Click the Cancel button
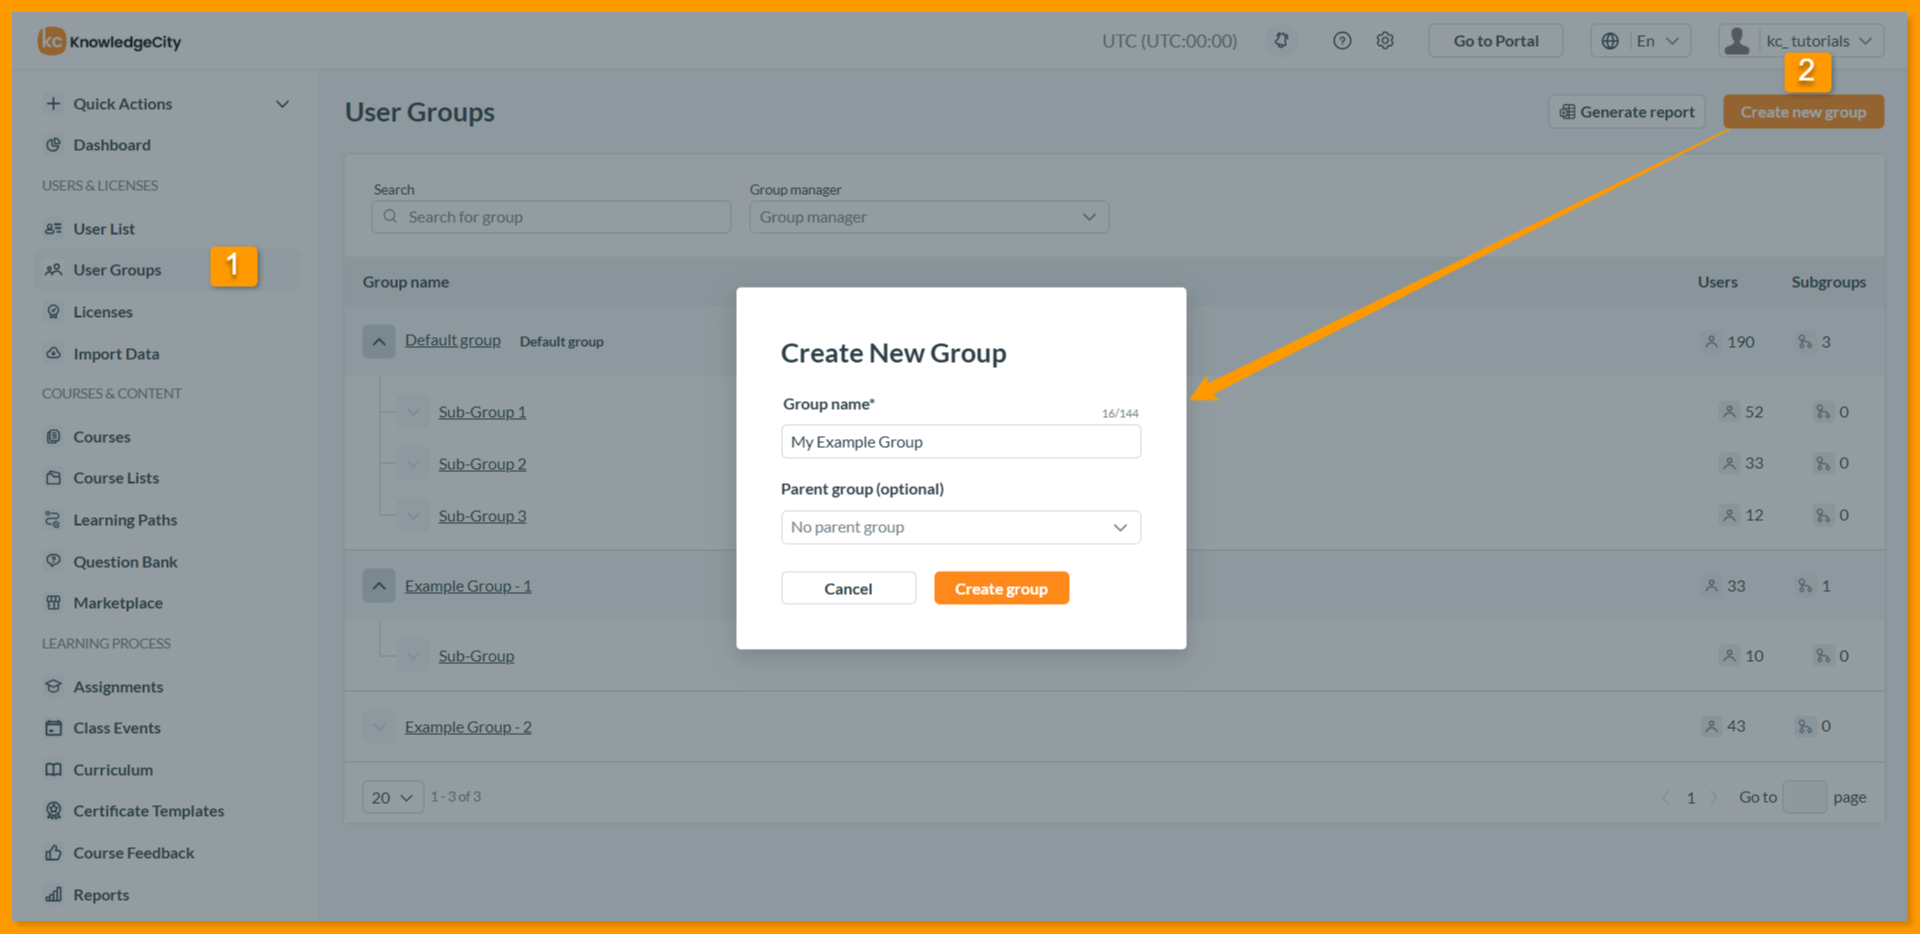 (848, 588)
